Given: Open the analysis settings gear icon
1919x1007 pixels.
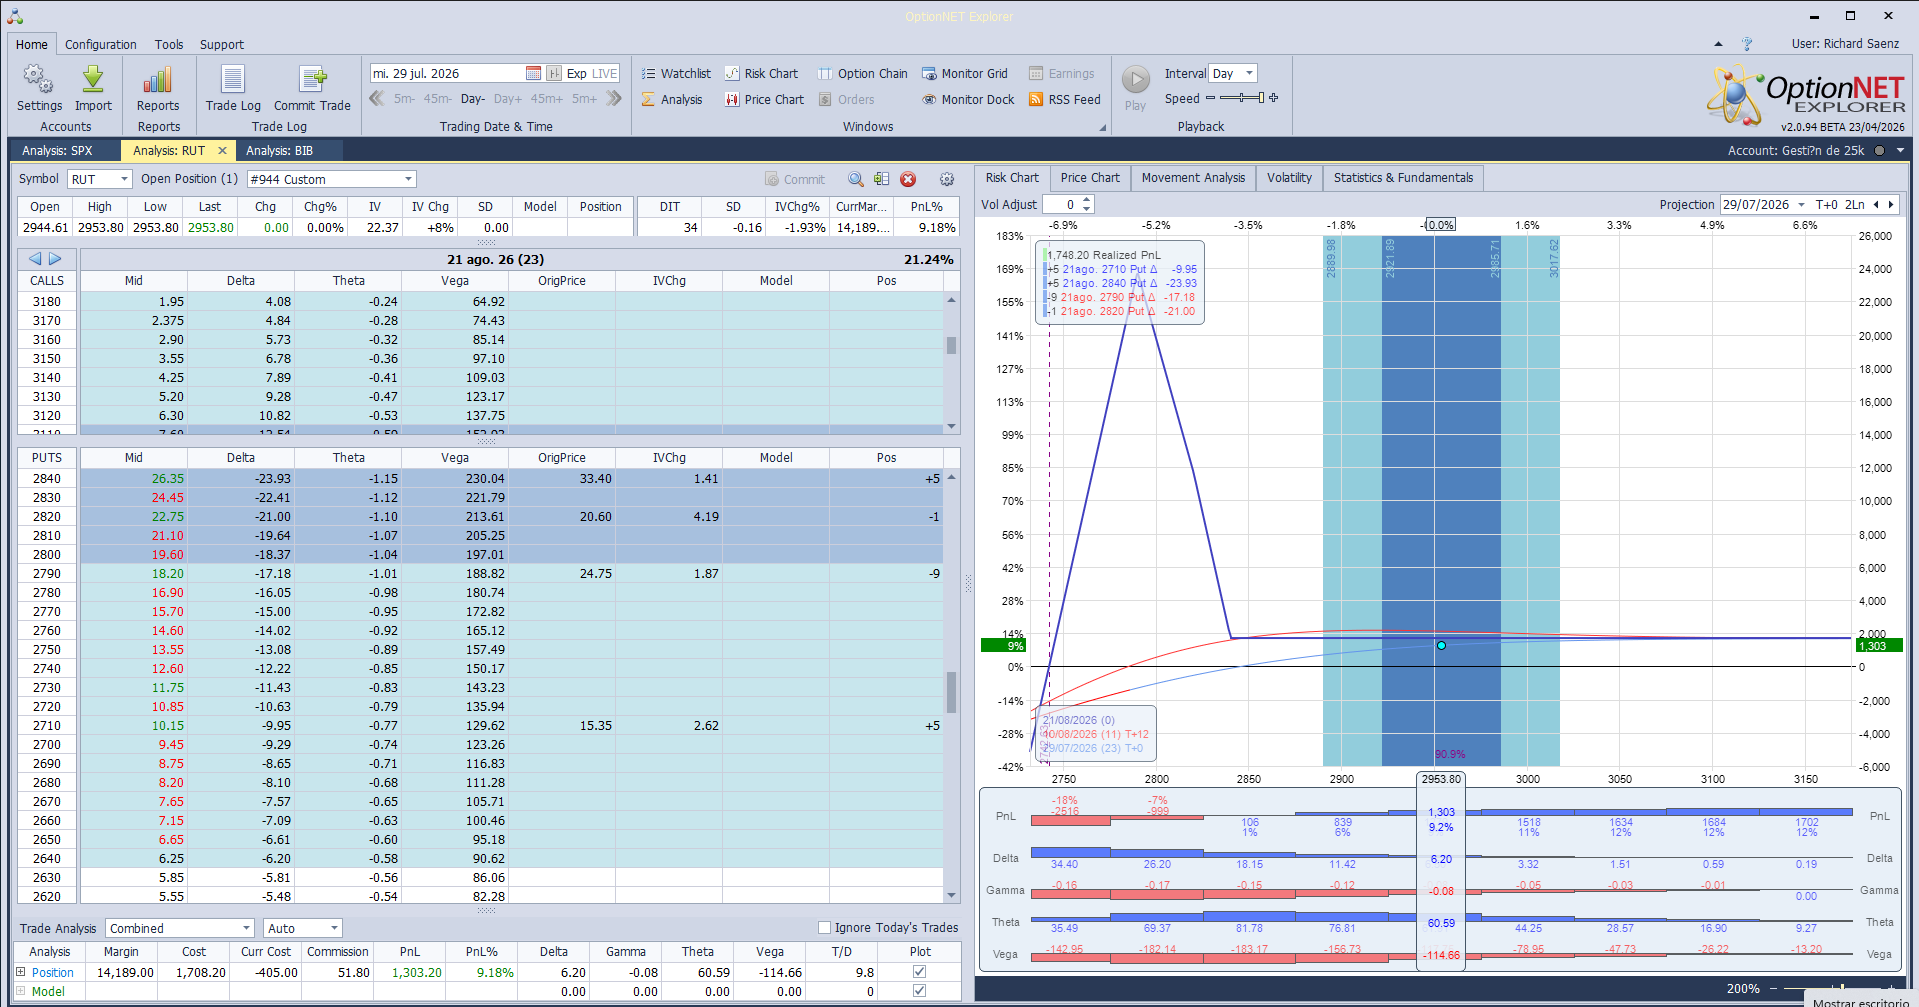Looking at the screenshot, I should [x=947, y=179].
